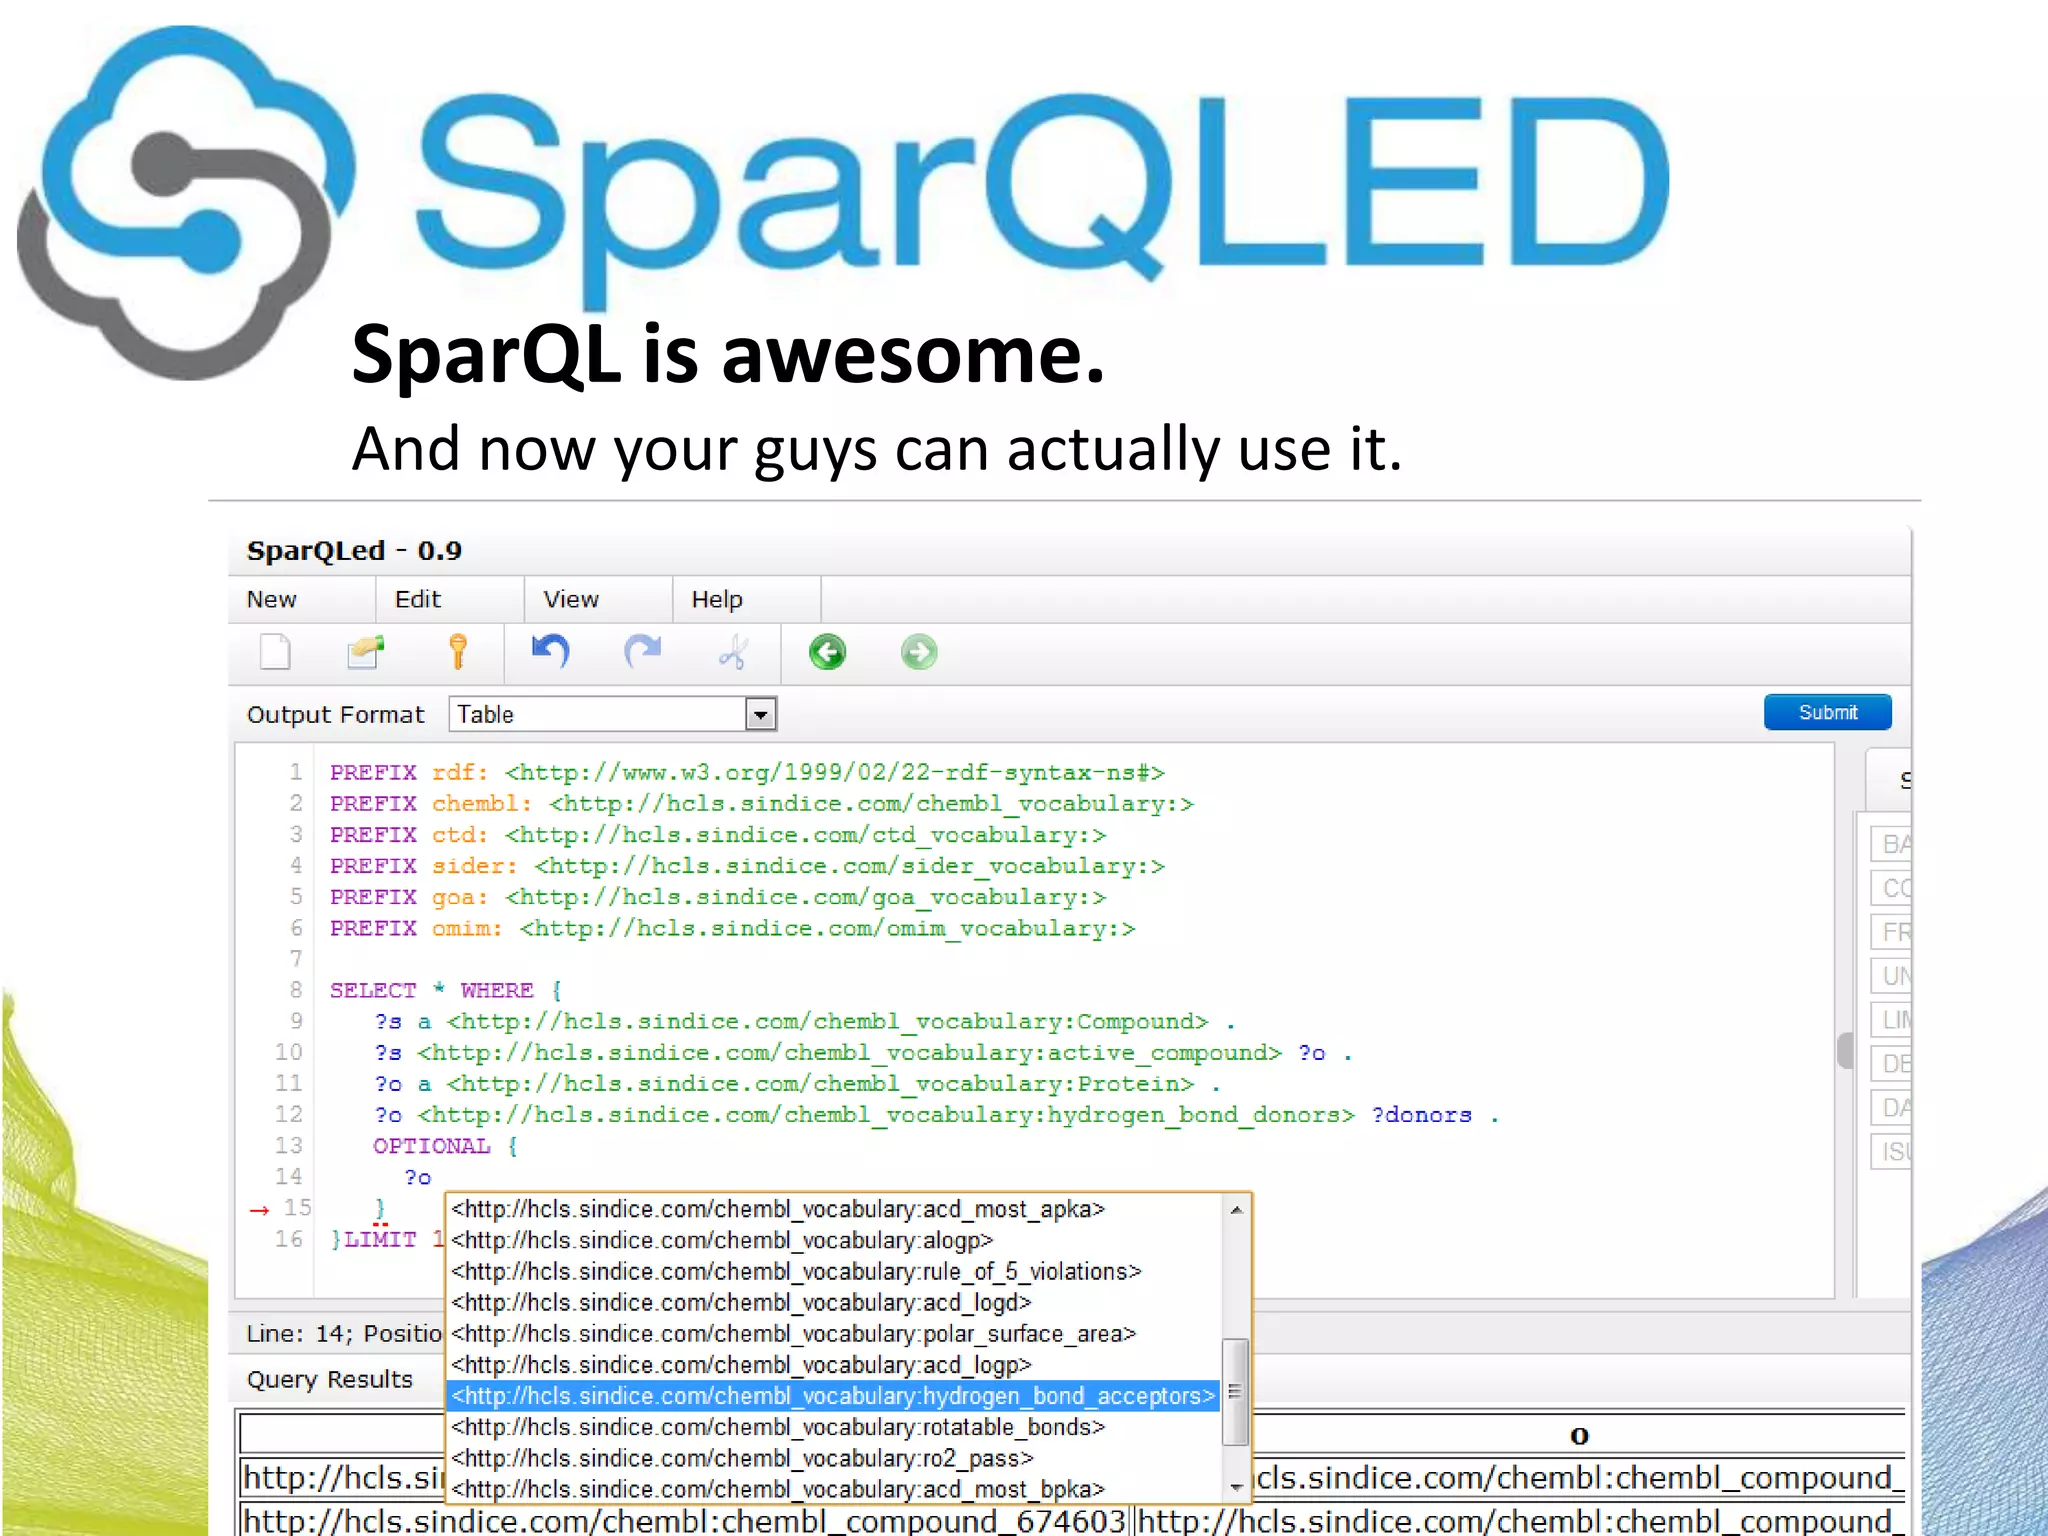
Task: Click the ?o variable on line 14
Action: (418, 1177)
